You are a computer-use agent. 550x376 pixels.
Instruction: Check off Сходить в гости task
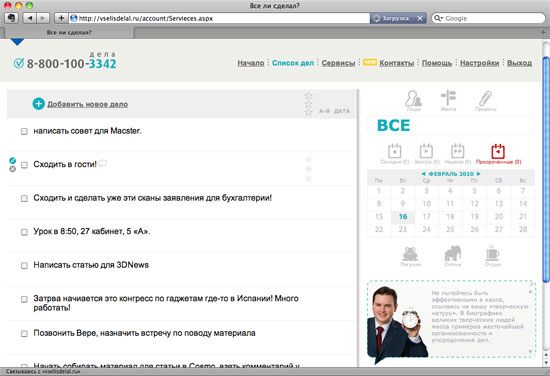[24, 165]
